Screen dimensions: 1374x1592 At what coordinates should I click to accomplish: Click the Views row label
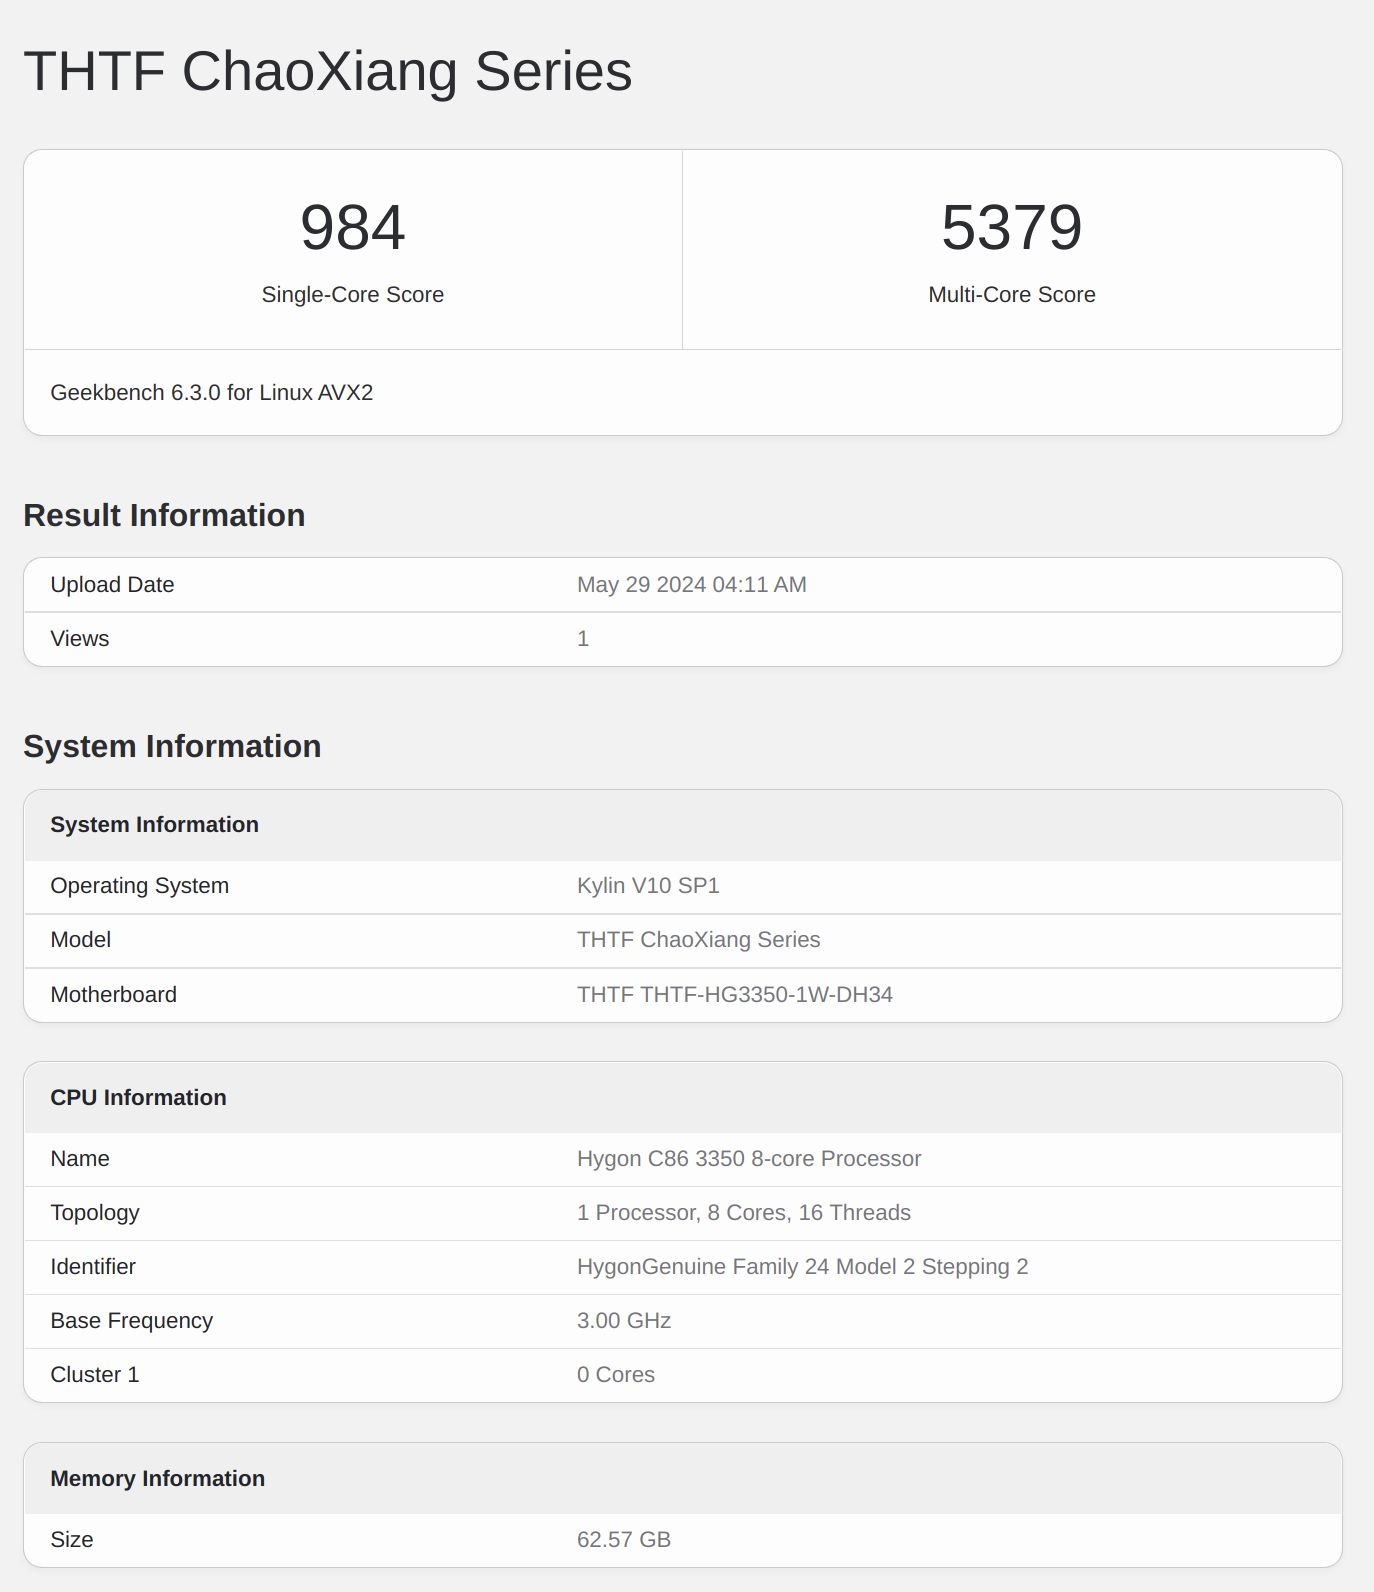click(80, 639)
